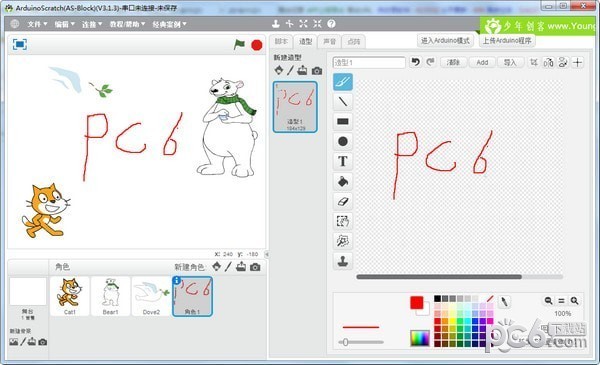
Task: Click the globe language icon
Action: (15, 24)
